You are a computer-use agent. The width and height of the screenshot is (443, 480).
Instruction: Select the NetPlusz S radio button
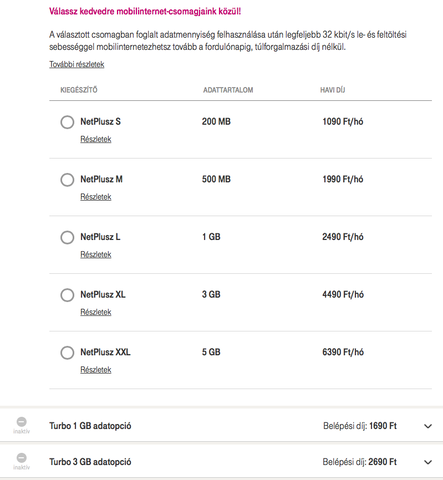67,122
